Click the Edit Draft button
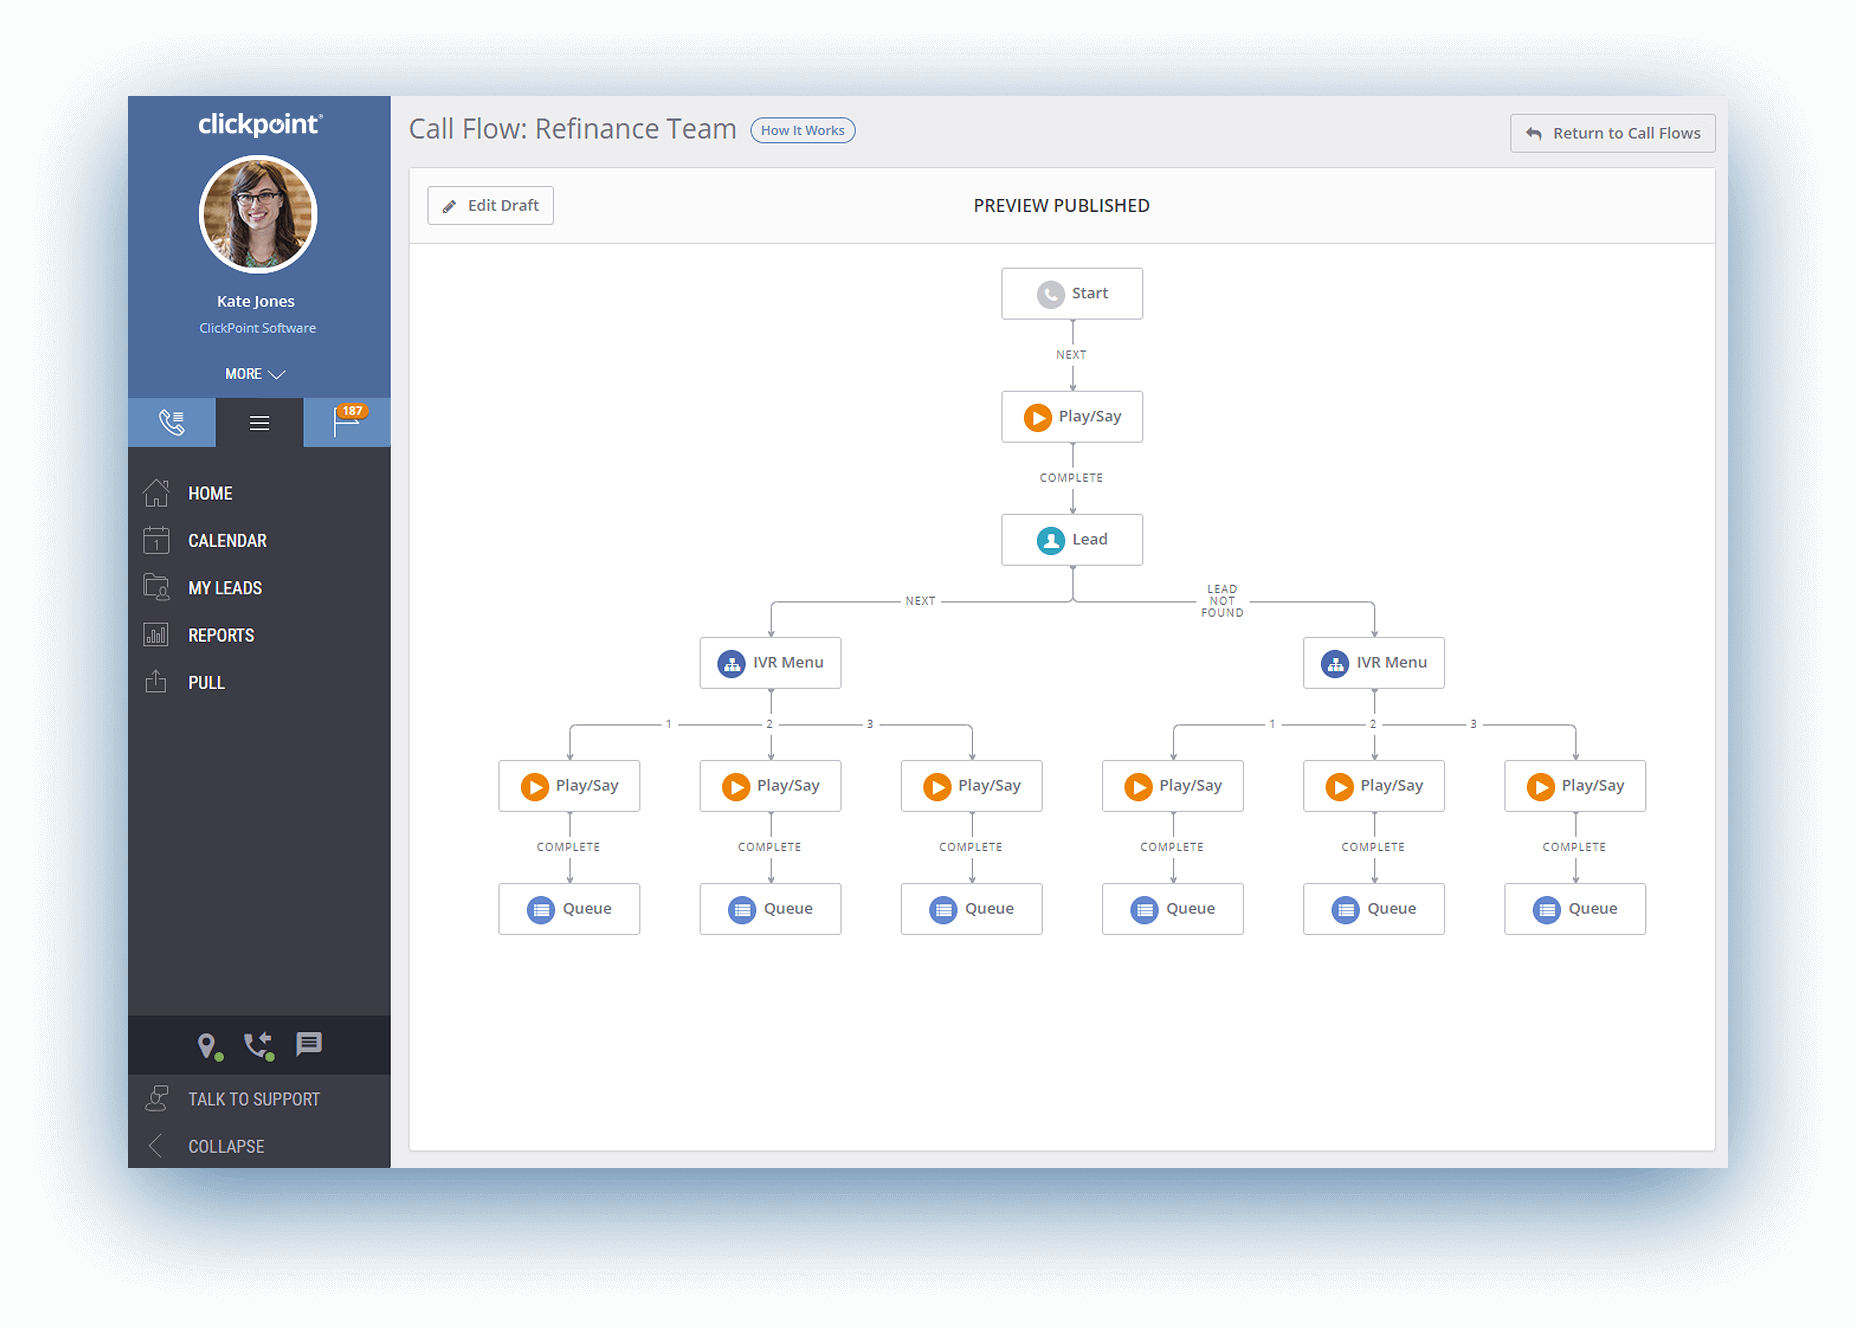The height and width of the screenshot is (1328, 1856). pyautogui.click(x=490, y=205)
